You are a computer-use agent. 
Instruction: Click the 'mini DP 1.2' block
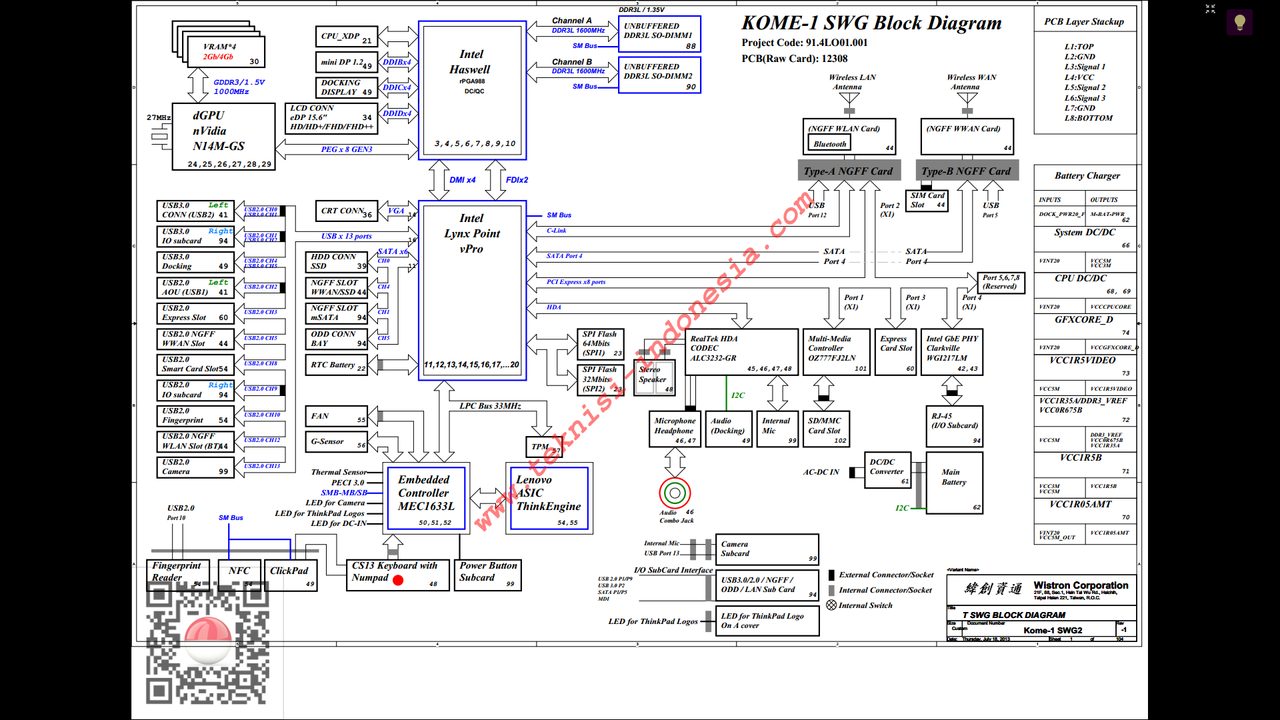(x=346, y=62)
